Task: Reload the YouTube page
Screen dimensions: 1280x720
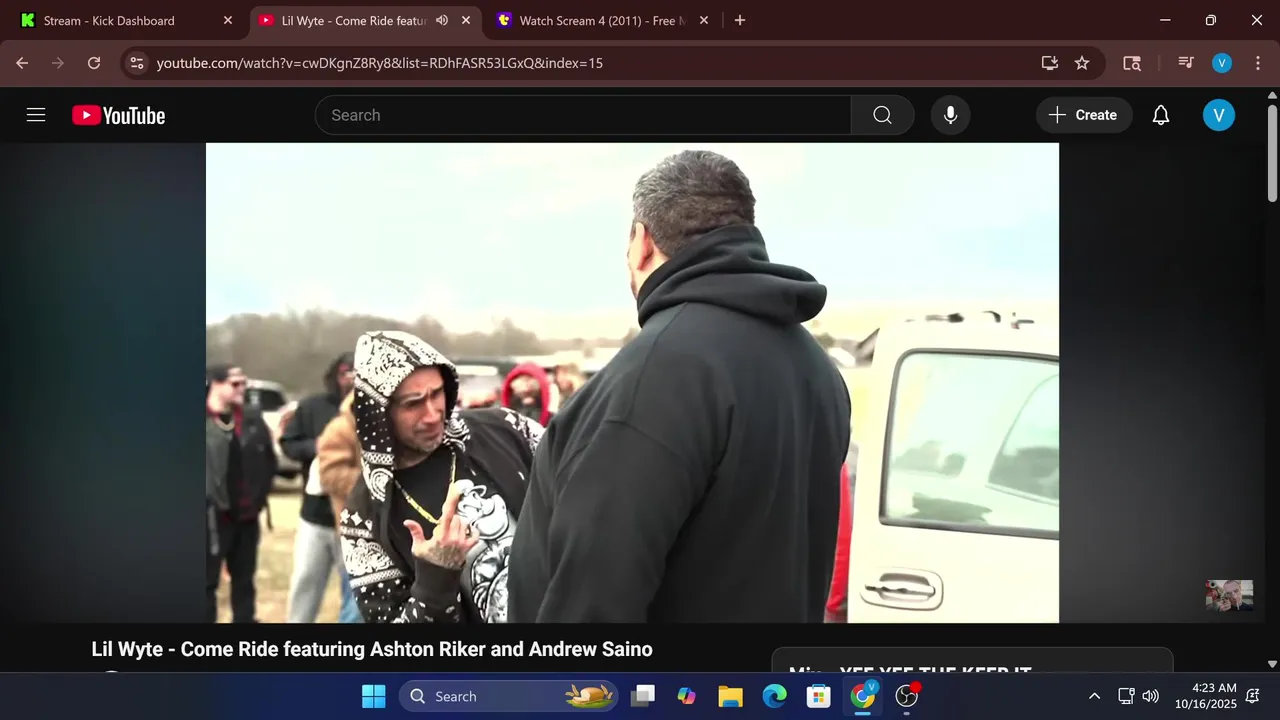Action: (x=94, y=63)
